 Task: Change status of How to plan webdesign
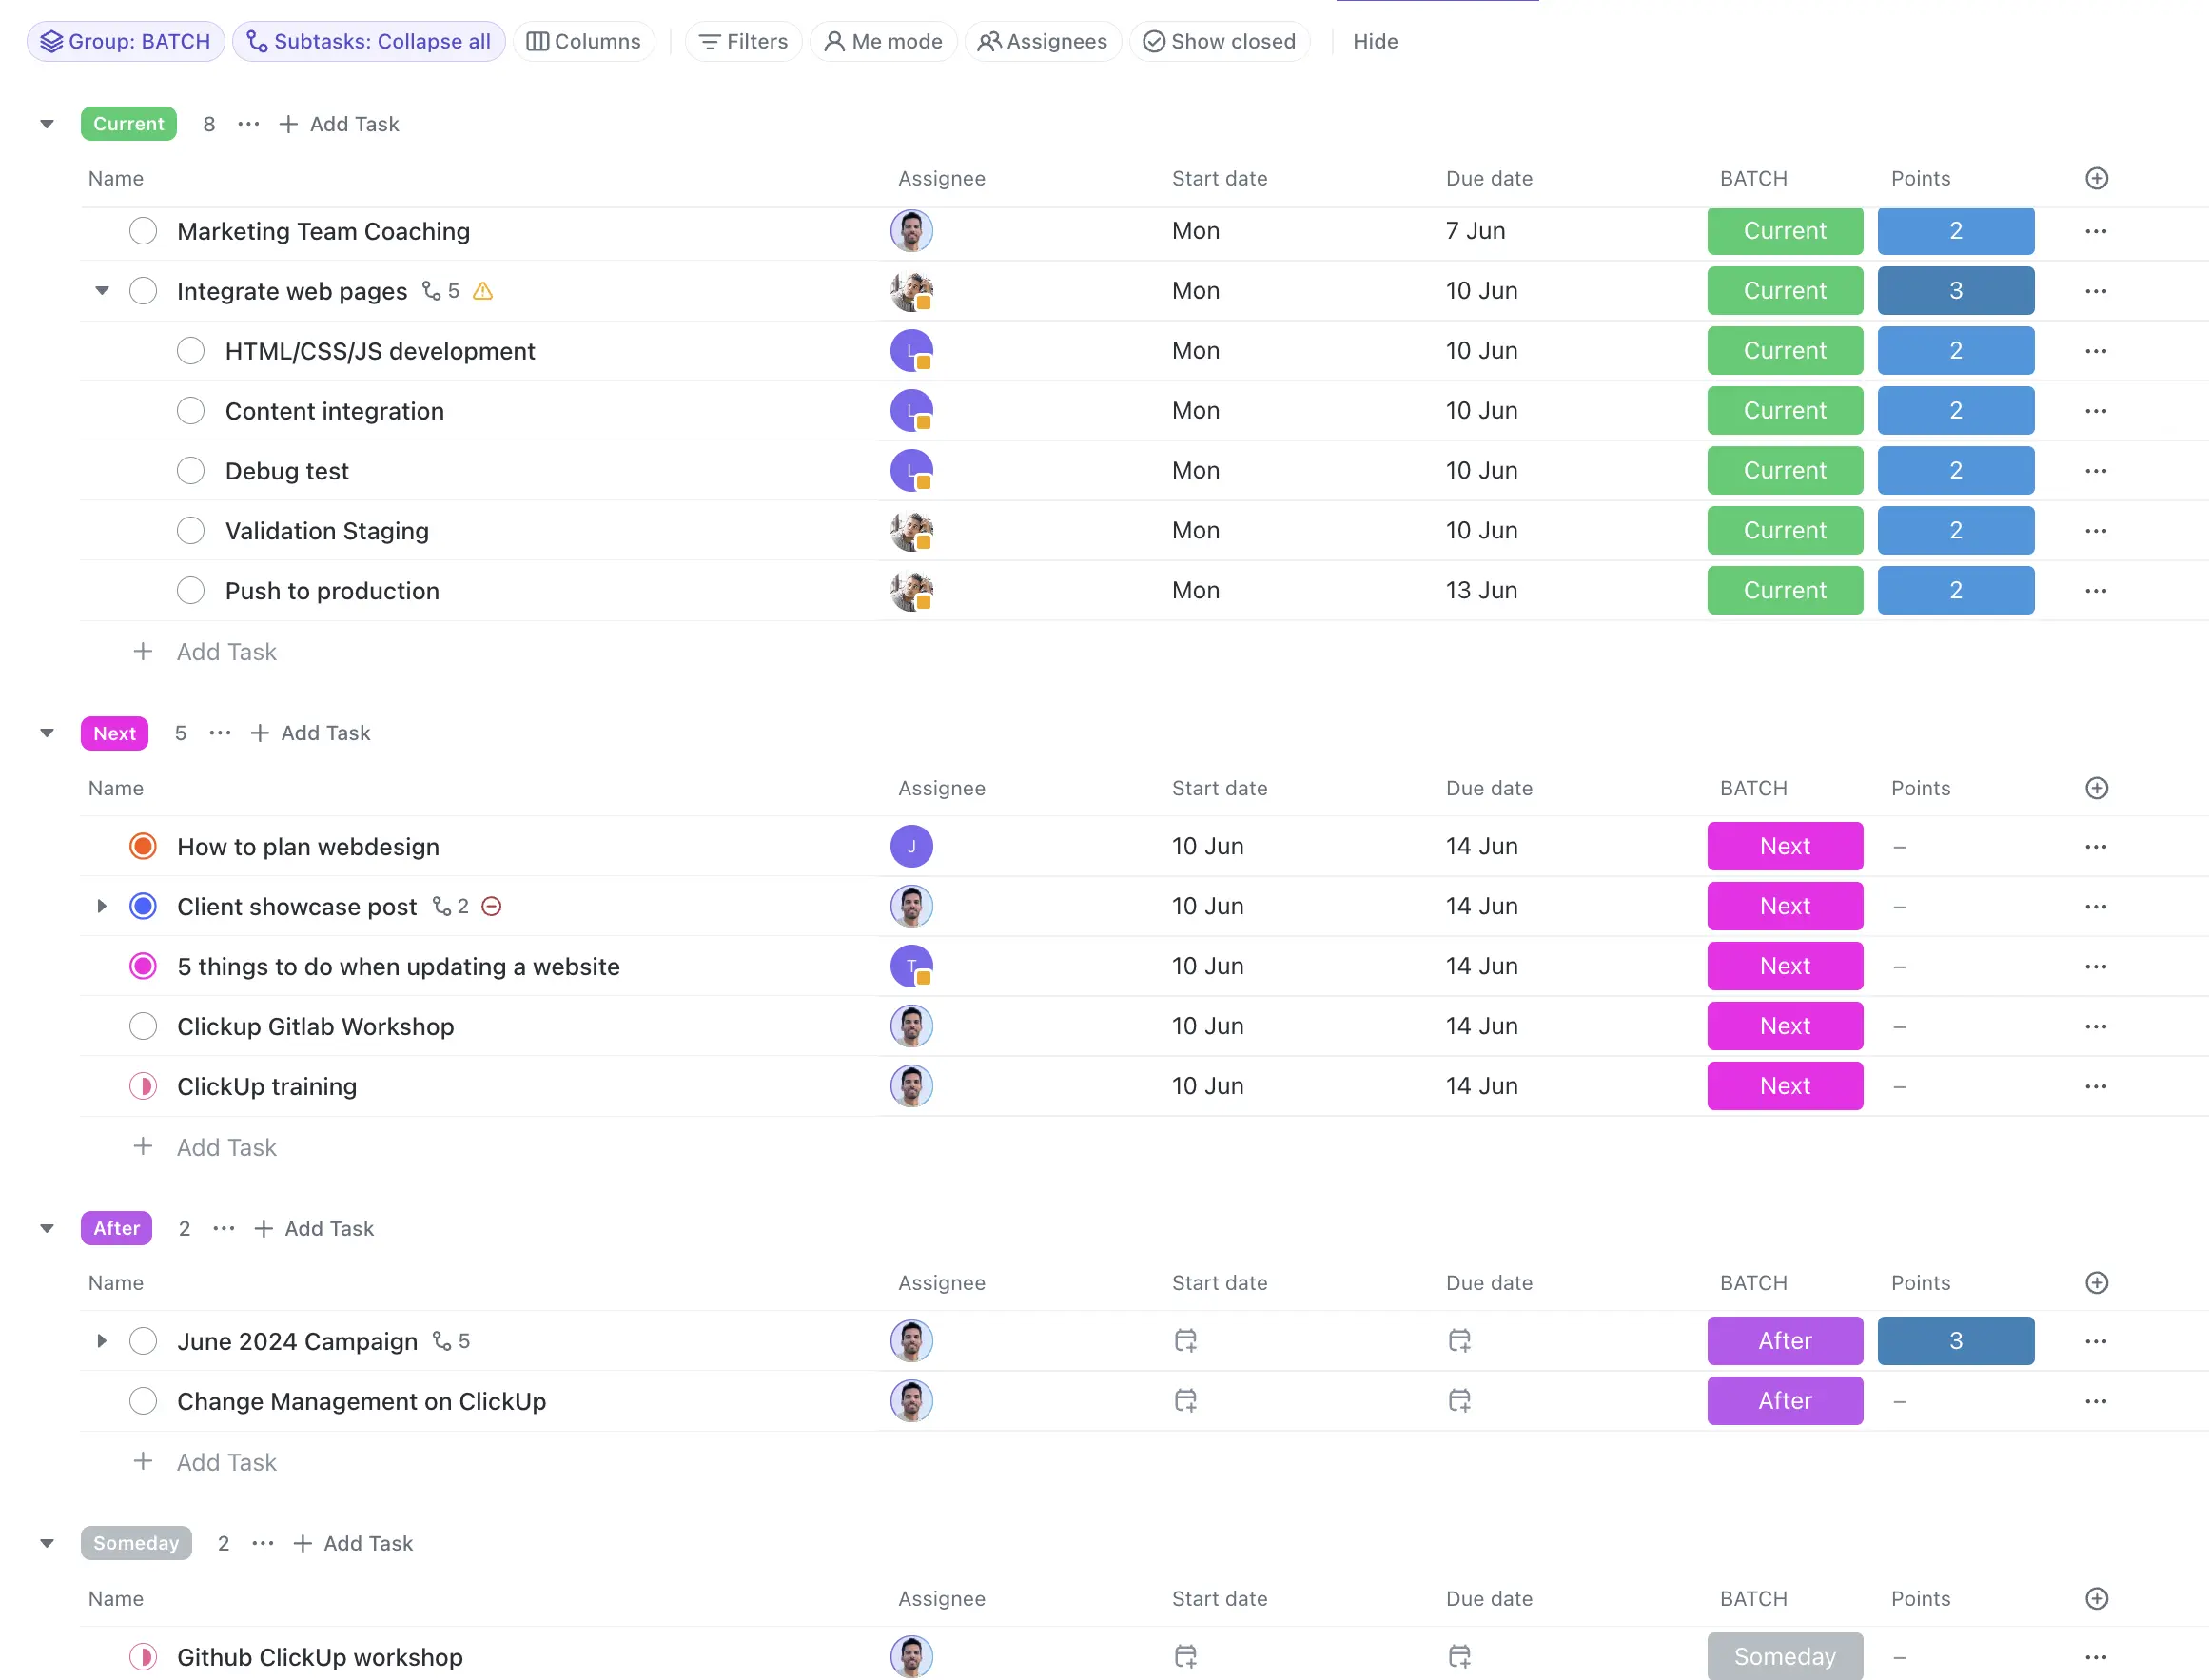click(x=143, y=847)
